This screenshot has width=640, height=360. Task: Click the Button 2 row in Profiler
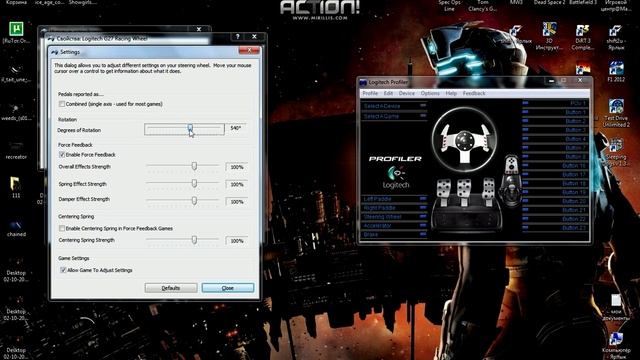(x=555, y=121)
